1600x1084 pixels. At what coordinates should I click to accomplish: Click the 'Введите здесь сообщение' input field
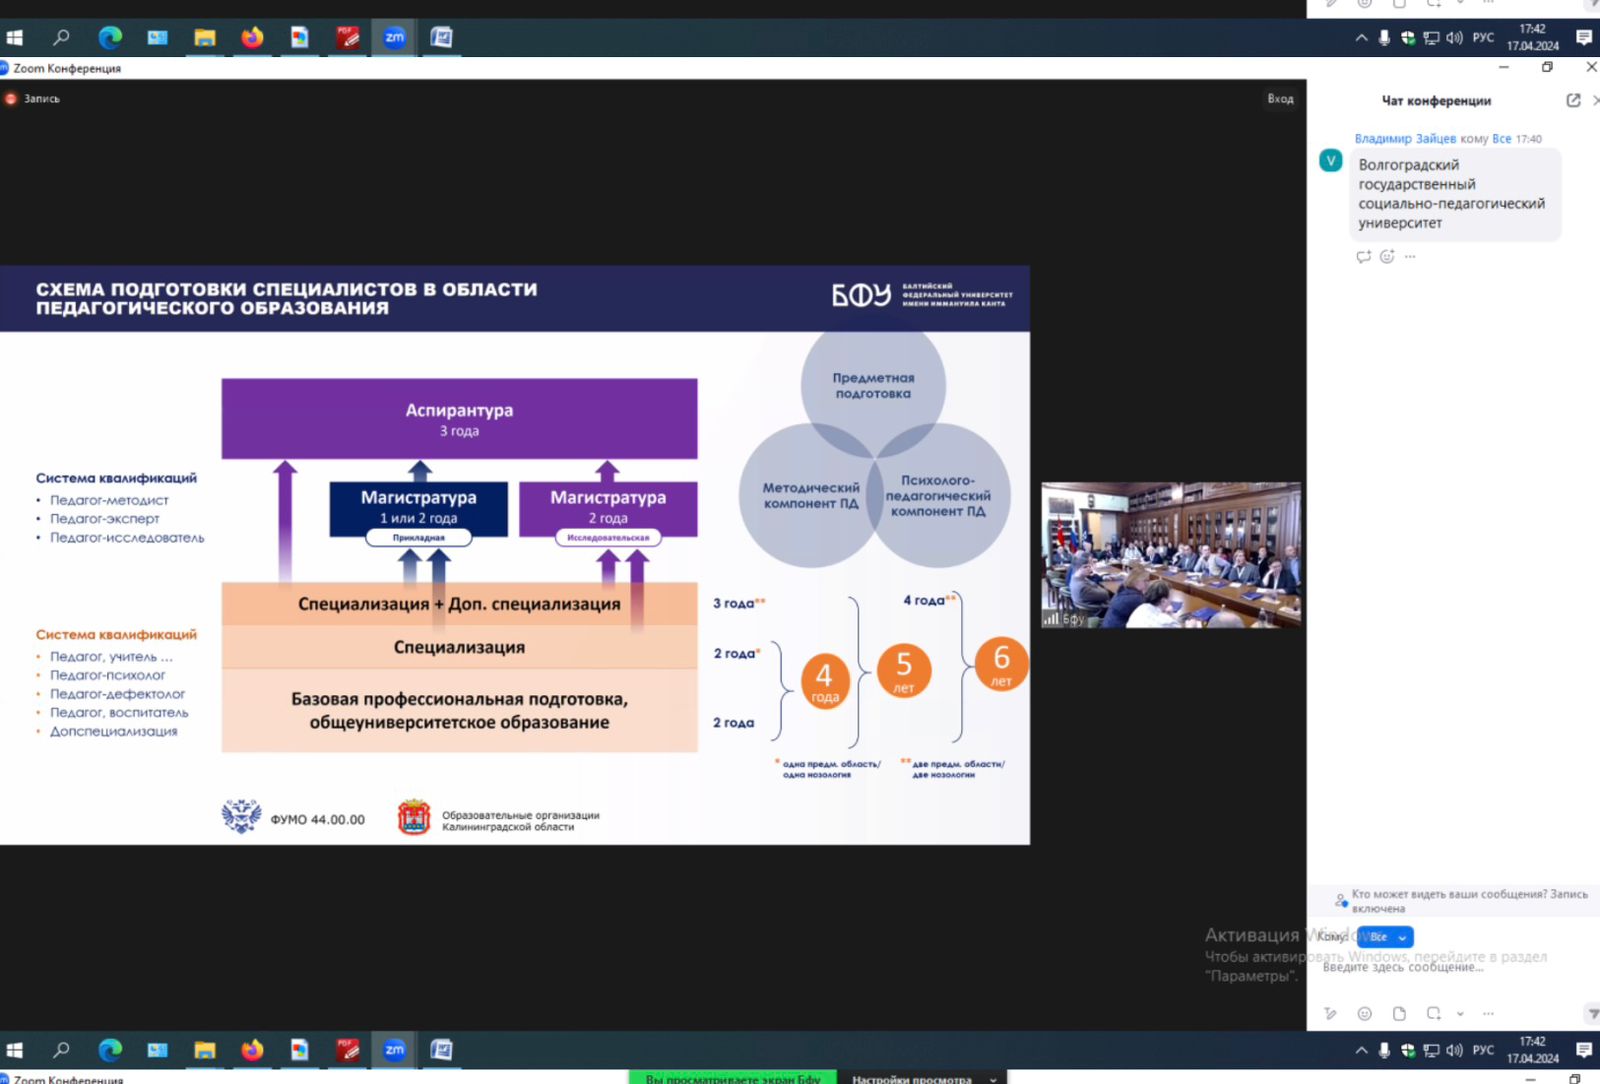(1450, 968)
